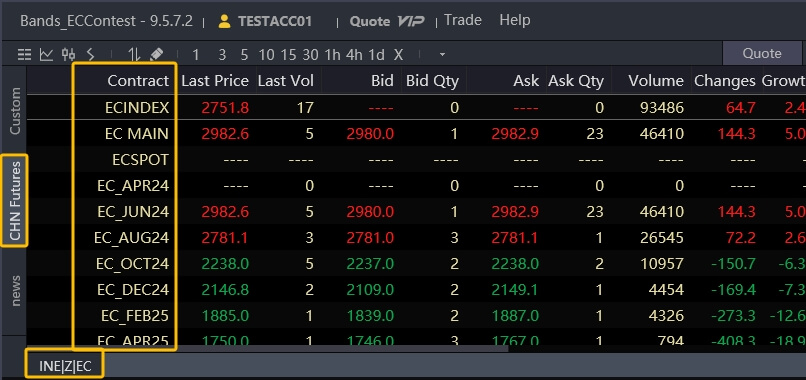Click the Bands_ECContest - 9.5.7.2 title
Image resolution: width=806 pixels, height=380 pixels.
click(x=106, y=22)
